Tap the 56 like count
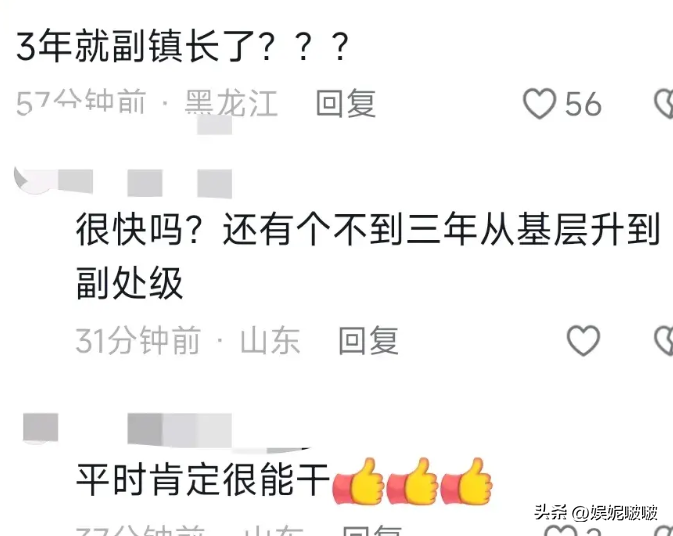This screenshot has height=536, width=673. coord(583,103)
